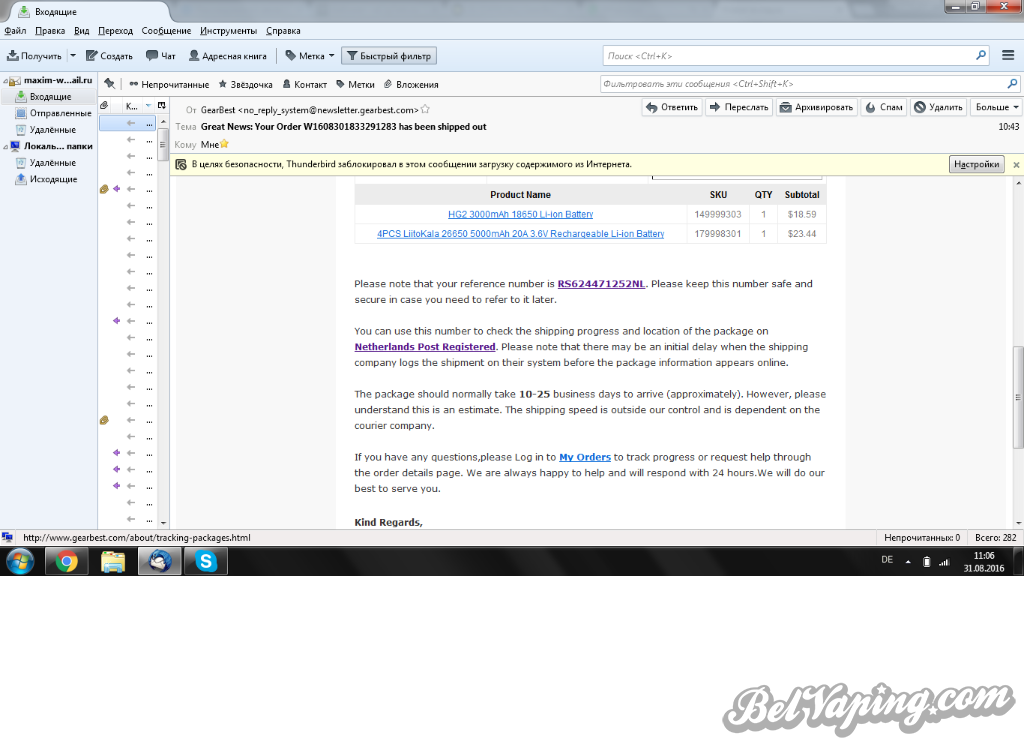Image resolution: width=1024 pixels, height=750 pixels.
Task: Close the remote content warning bar
Action: click(x=1016, y=165)
